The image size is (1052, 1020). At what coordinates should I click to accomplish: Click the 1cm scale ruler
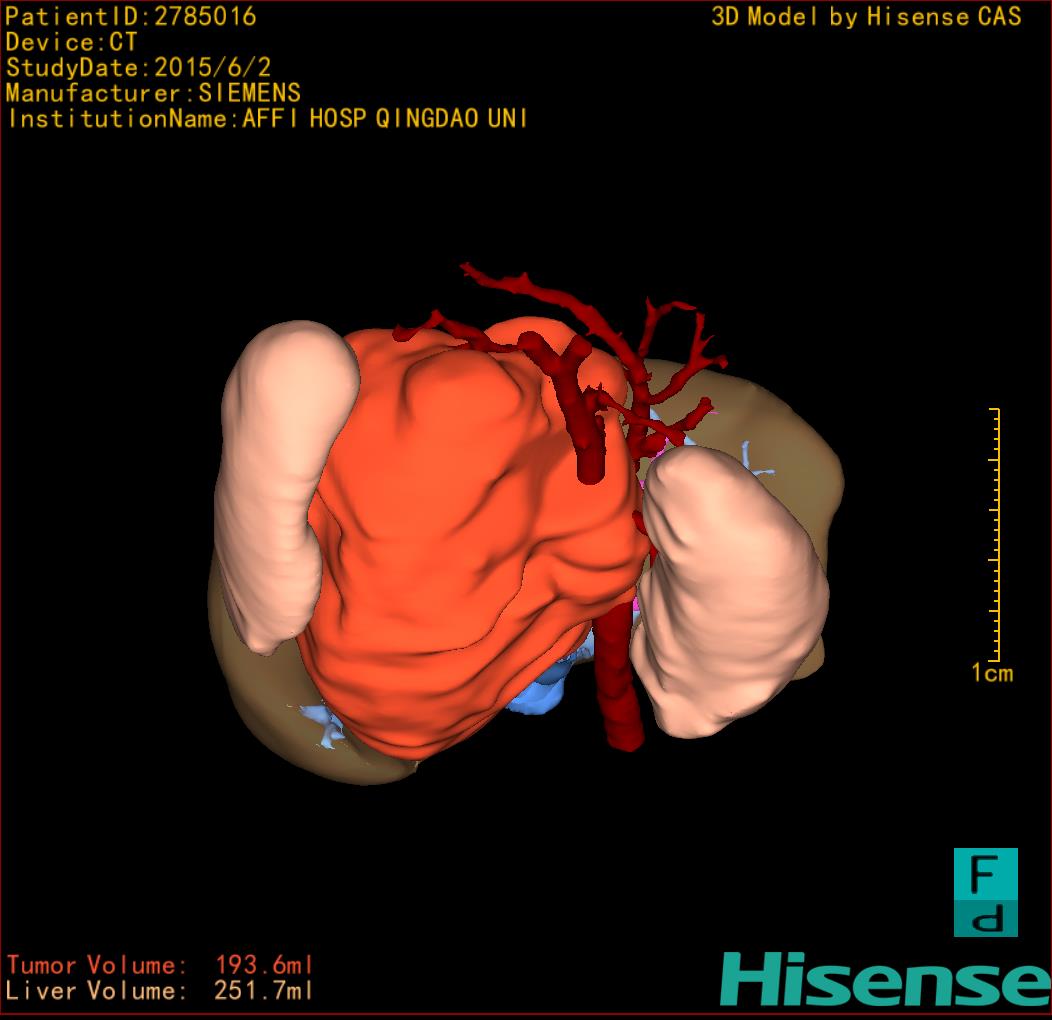[x=996, y=534]
